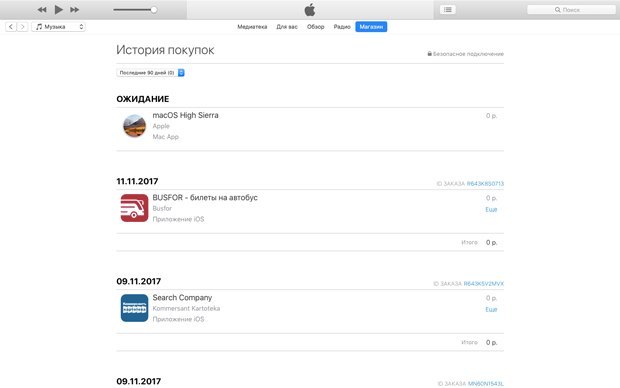Click the rewind previous track button

coord(42,10)
